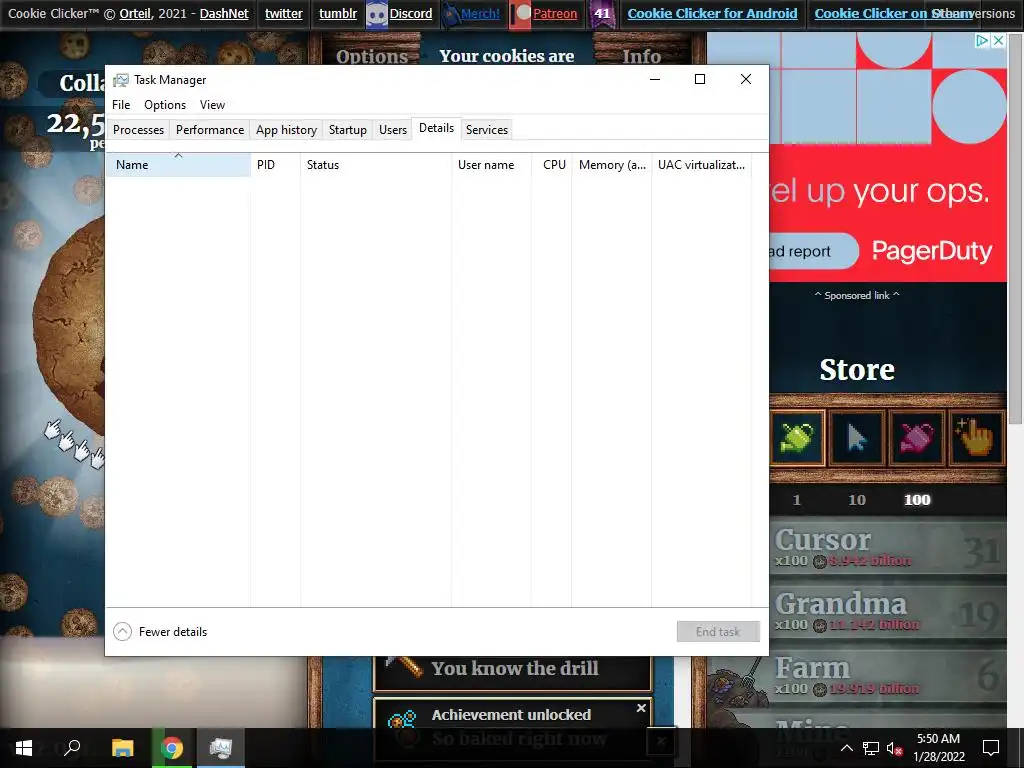The image size is (1024, 768).
Task: Buy the orange hand upgrade
Action: click(976, 437)
